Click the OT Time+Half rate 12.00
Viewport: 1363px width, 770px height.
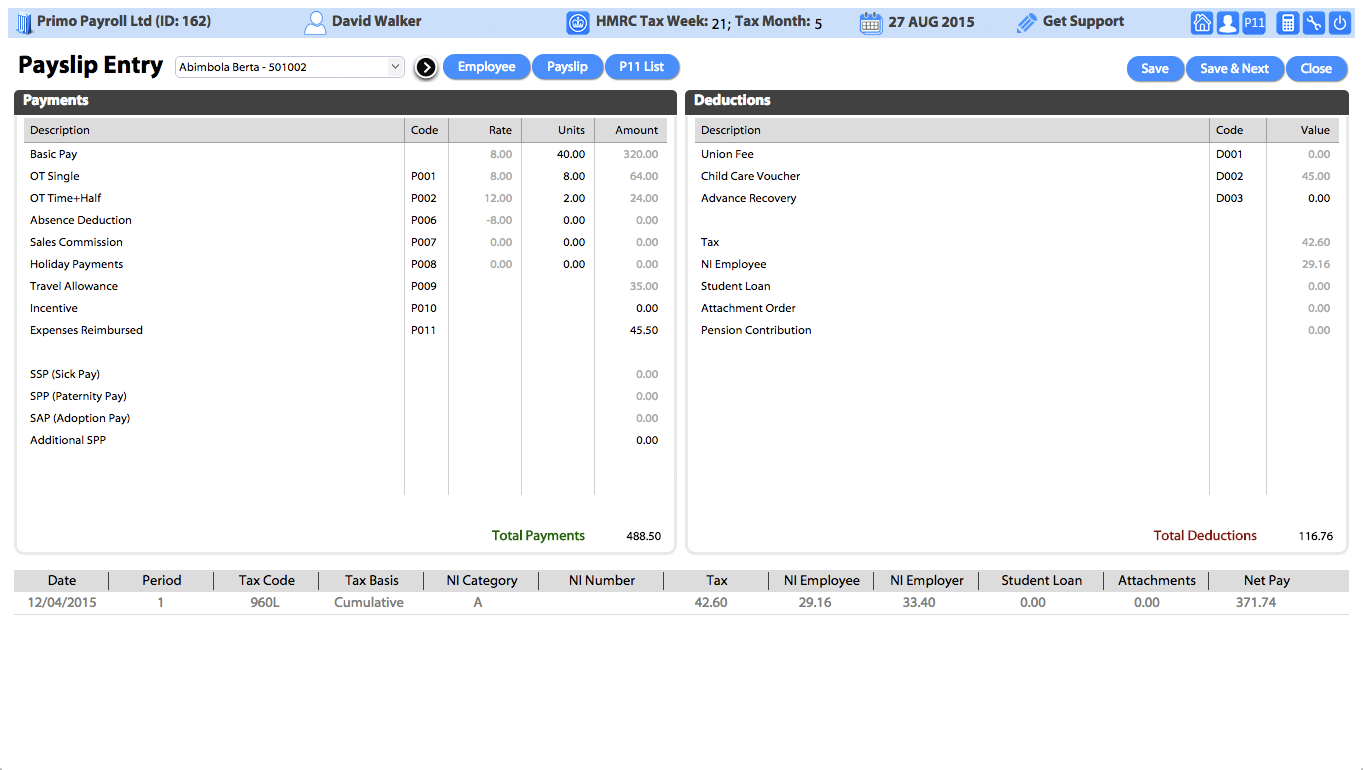point(498,198)
